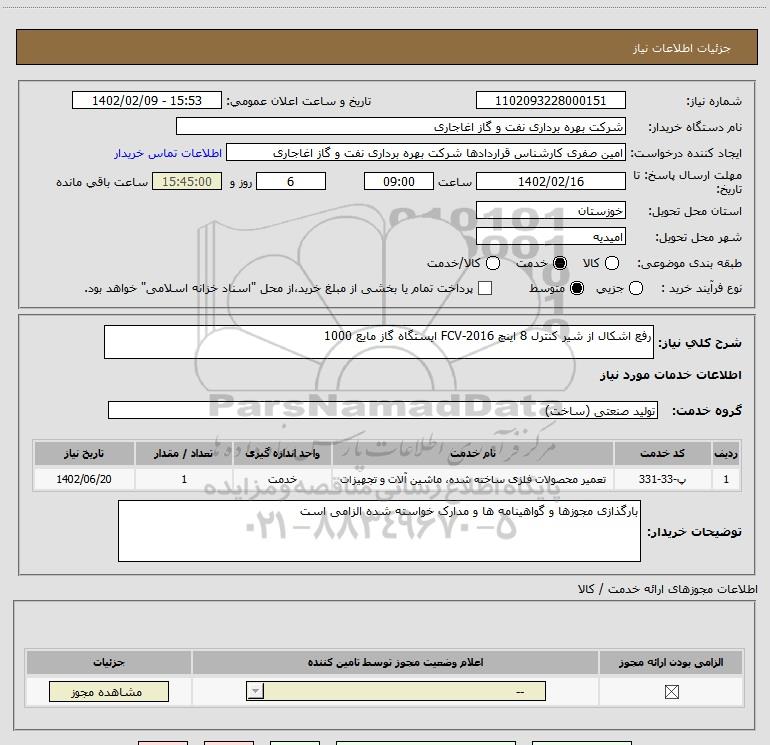
Task: Click the deadline date field 1402/02/16
Action: [x=550, y=181]
